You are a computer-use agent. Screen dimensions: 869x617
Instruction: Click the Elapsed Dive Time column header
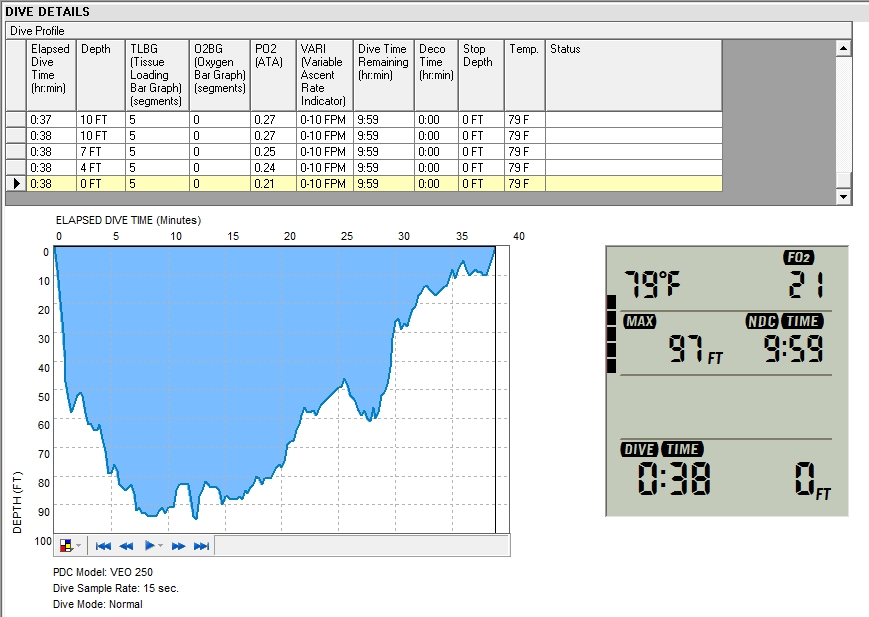52,75
